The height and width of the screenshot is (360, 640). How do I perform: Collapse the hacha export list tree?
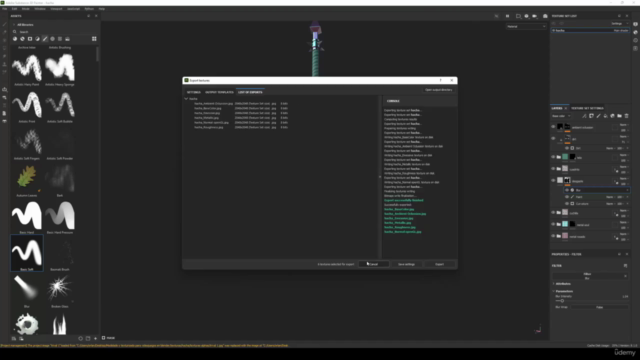186,99
